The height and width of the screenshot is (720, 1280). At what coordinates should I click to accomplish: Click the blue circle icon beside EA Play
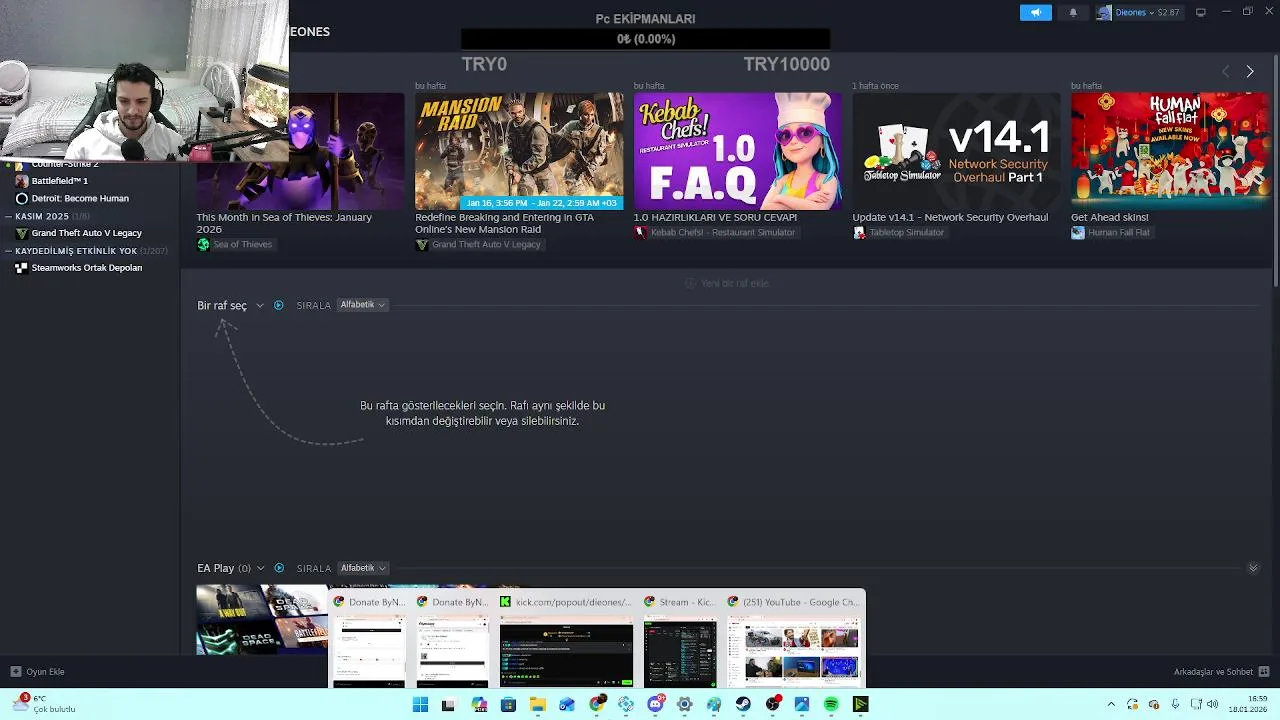click(279, 568)
